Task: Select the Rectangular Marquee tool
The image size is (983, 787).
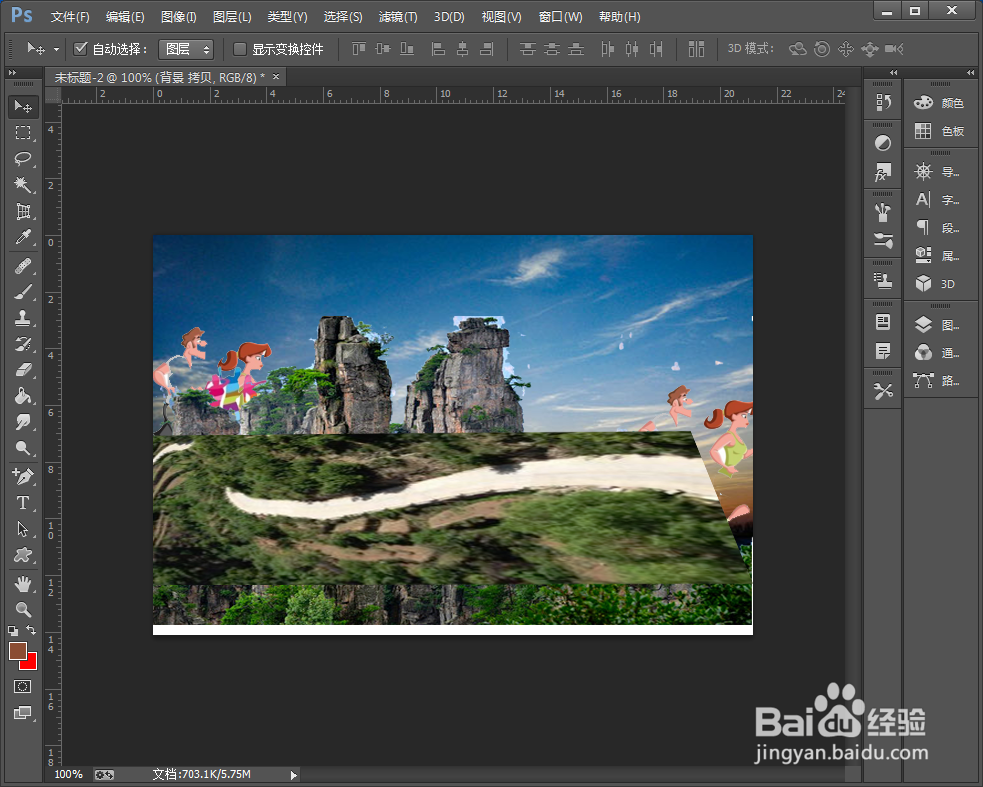Action: [x=23, y=132]
